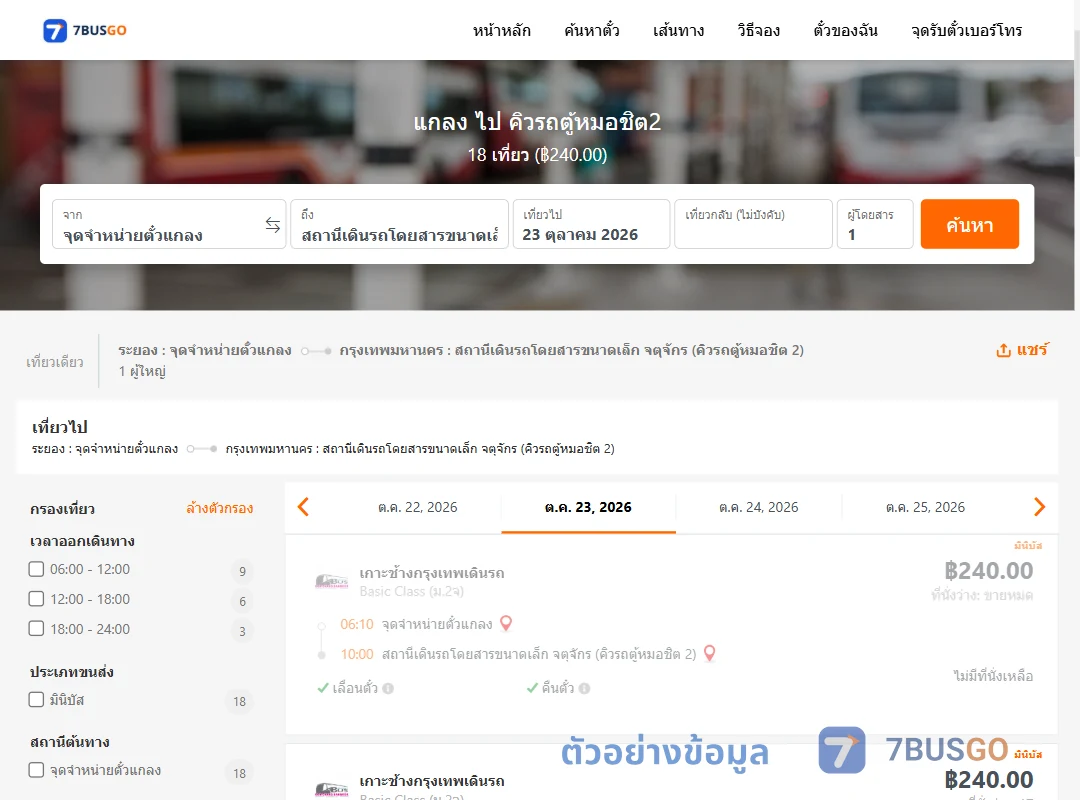The height and width of the screenshot is (800, 1080).
Task: Open the ผู้โดยสาร passenger count field
Action: (x=875, y=224)
